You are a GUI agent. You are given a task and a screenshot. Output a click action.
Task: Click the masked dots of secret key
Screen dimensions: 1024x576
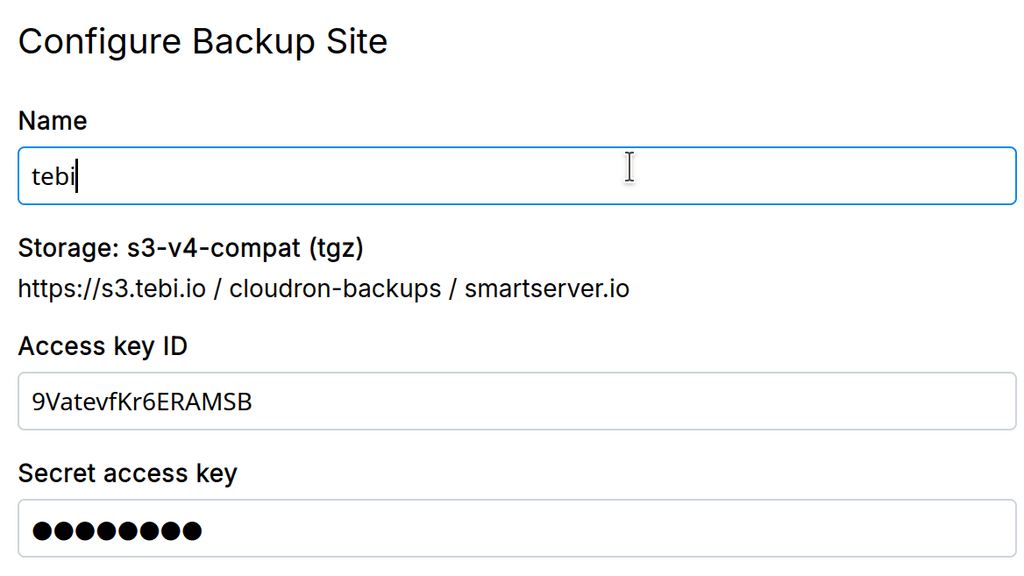click(116, 530)
